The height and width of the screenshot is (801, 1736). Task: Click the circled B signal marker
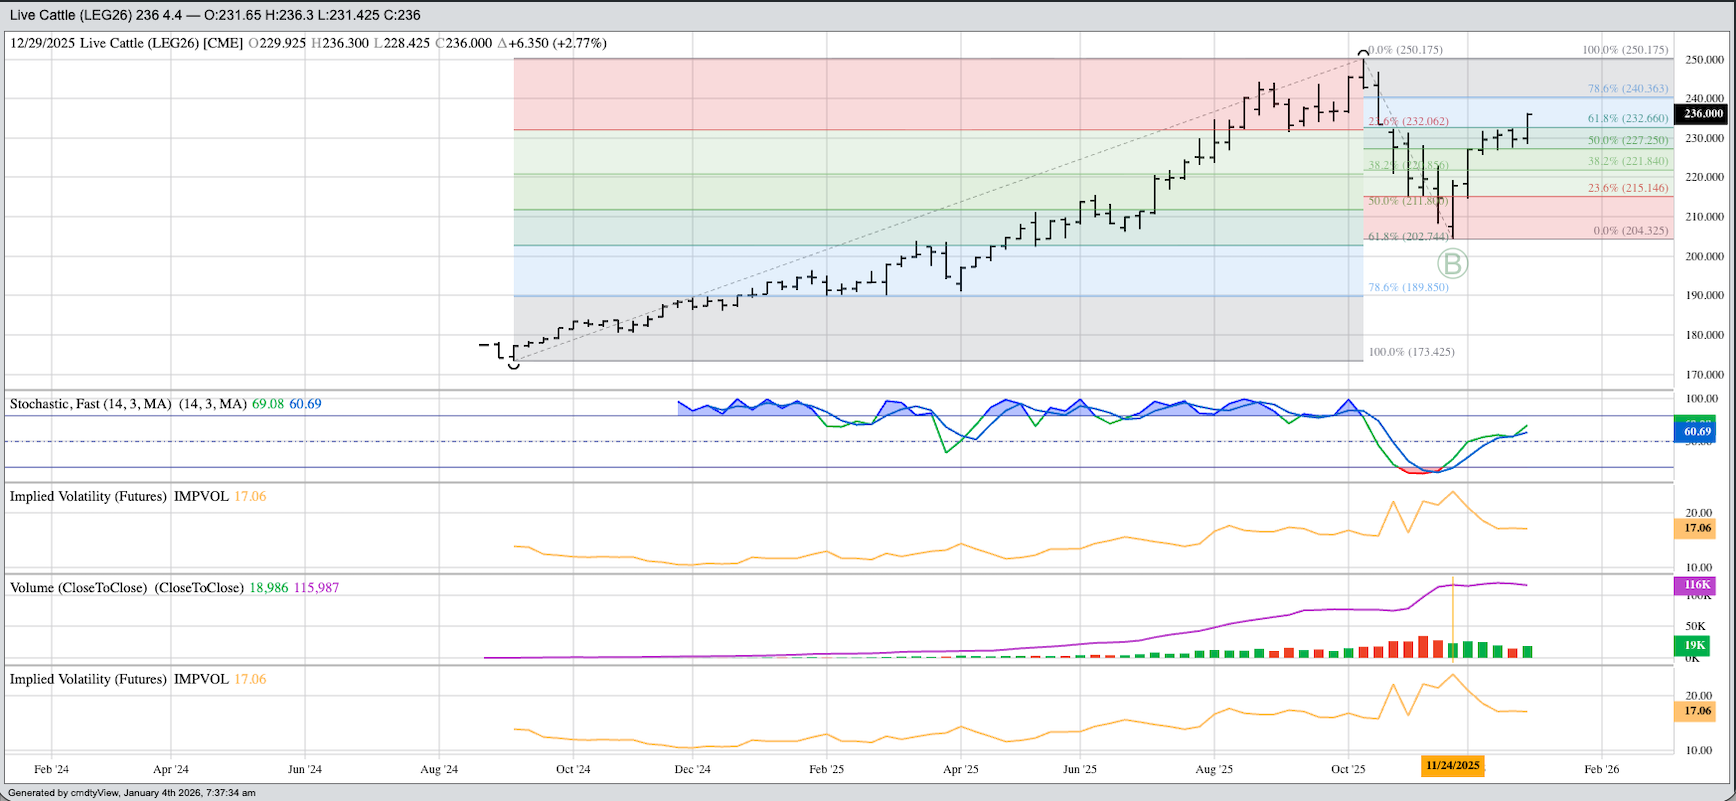pos(1452,264)
